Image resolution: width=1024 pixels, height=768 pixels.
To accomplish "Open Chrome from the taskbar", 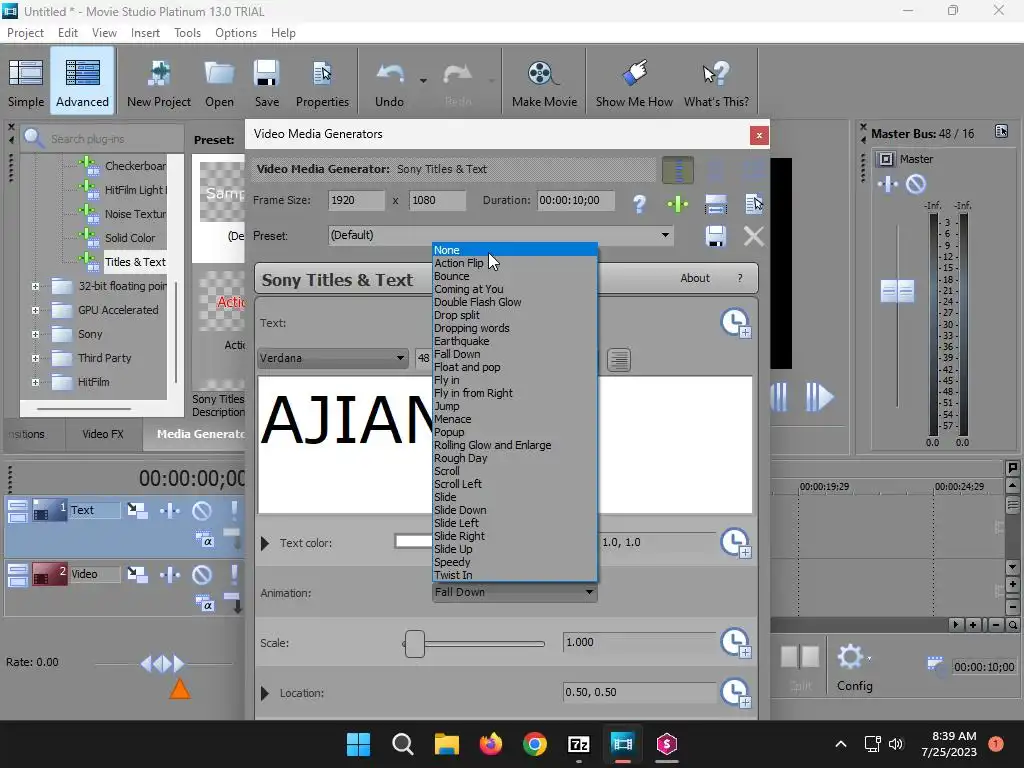I will [x=534, y=744].
